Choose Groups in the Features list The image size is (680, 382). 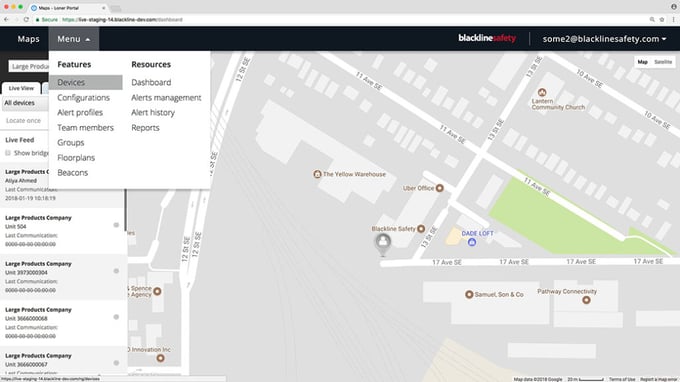click(71, 143)
